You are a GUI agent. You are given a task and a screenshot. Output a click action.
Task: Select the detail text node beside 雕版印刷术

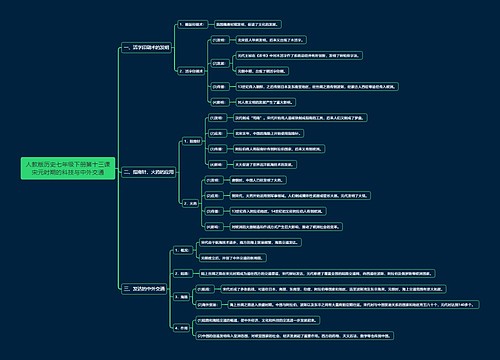click(x=248, y=24)
